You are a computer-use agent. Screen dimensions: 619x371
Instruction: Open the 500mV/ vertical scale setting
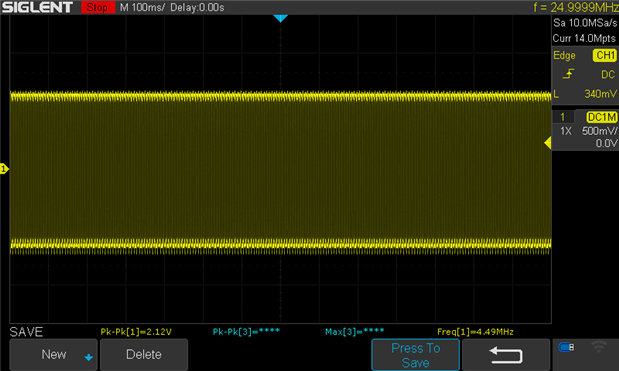point(599,131)
